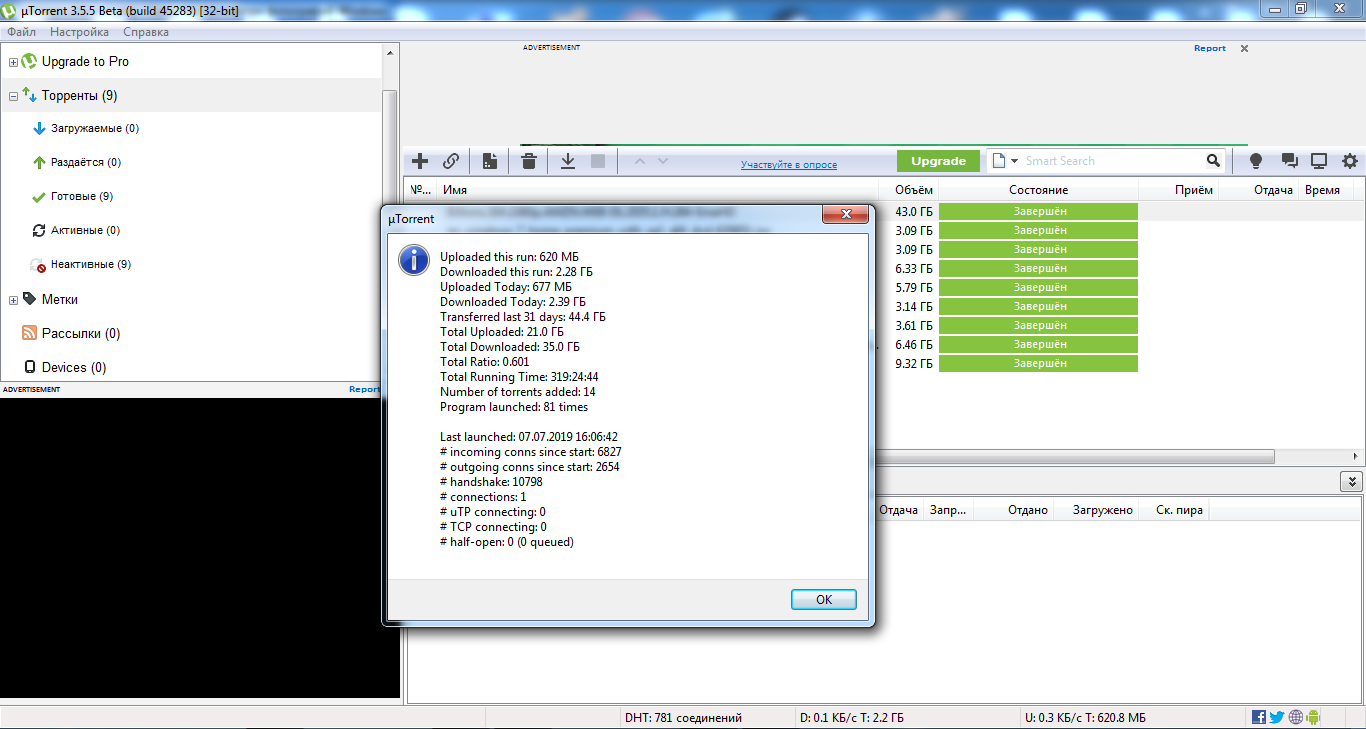Click the search magnifier icon
Viewport: 1366px width, 729px height.
pyautogui.click(x=1213, y=161)
